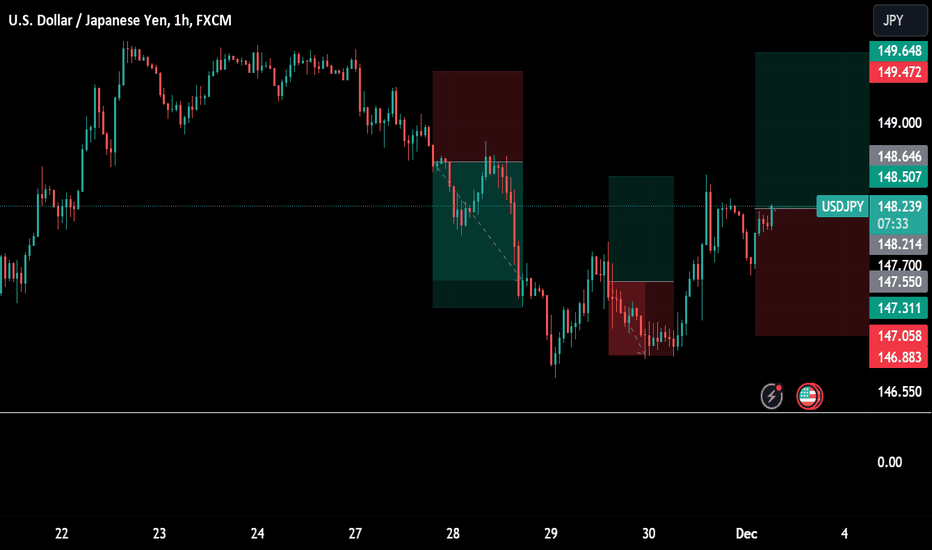Viewport: 932px width, 550px height.
Task: Click date label 4 on time axis
Action: [845, 533]
